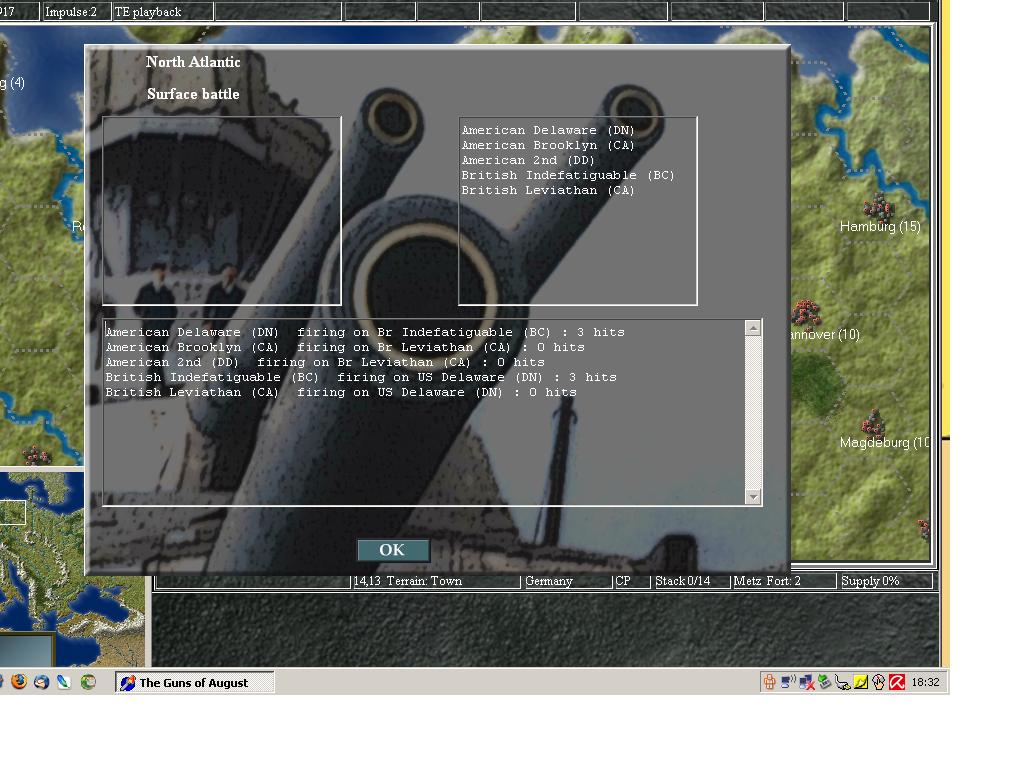The width and height of the screenshot is (1024, 768).
Task: Click the 'Metz Fort: 2' status field
Action: (783, 581)
